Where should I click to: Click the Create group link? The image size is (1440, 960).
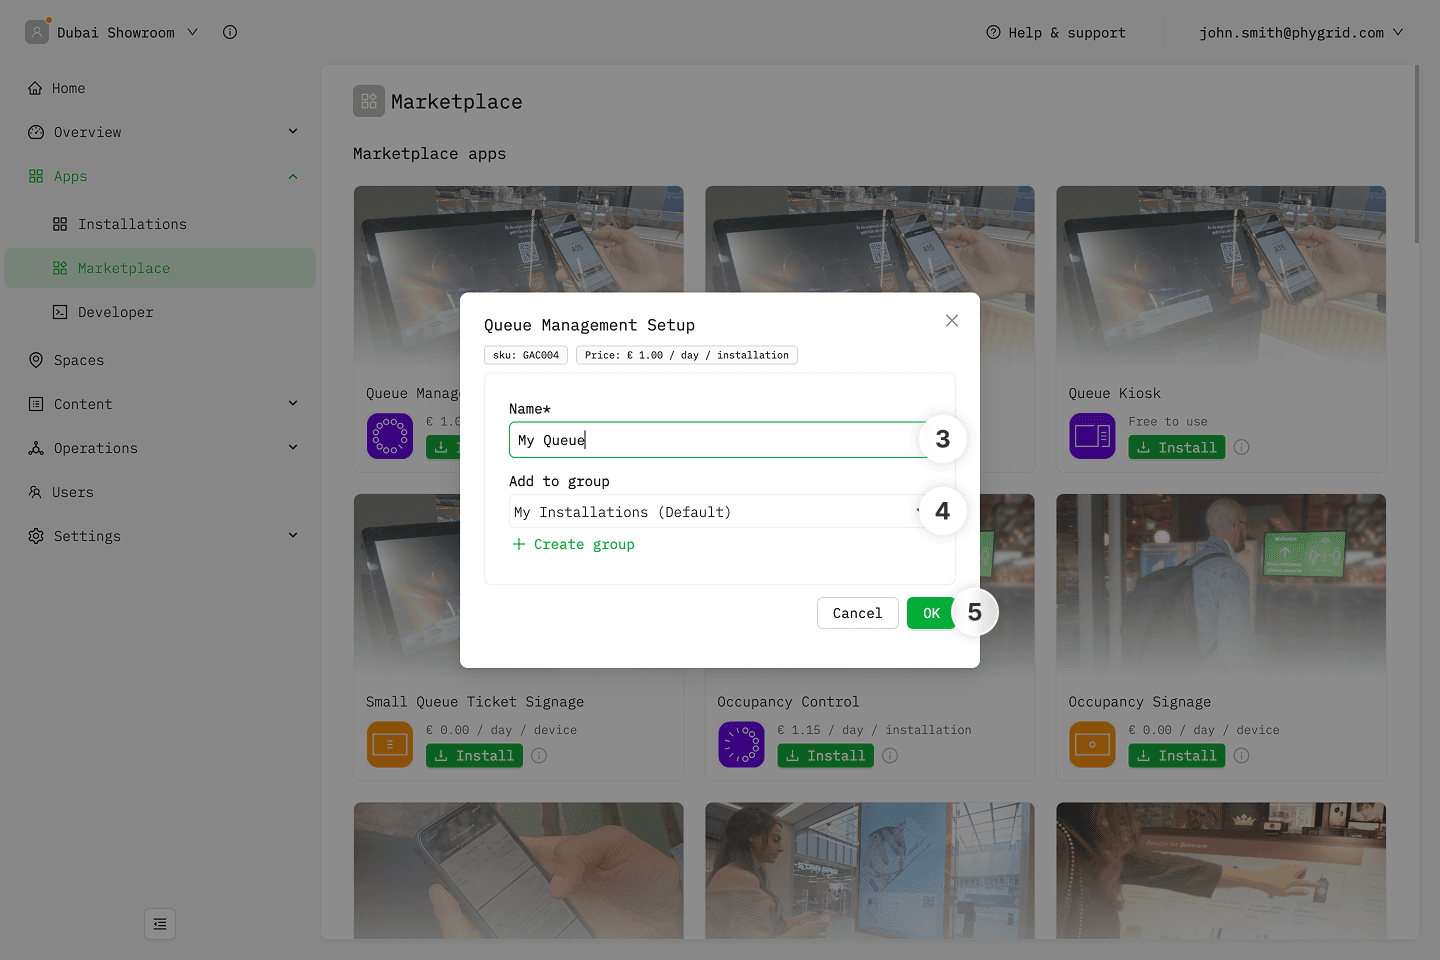click(x=574, y=544)
